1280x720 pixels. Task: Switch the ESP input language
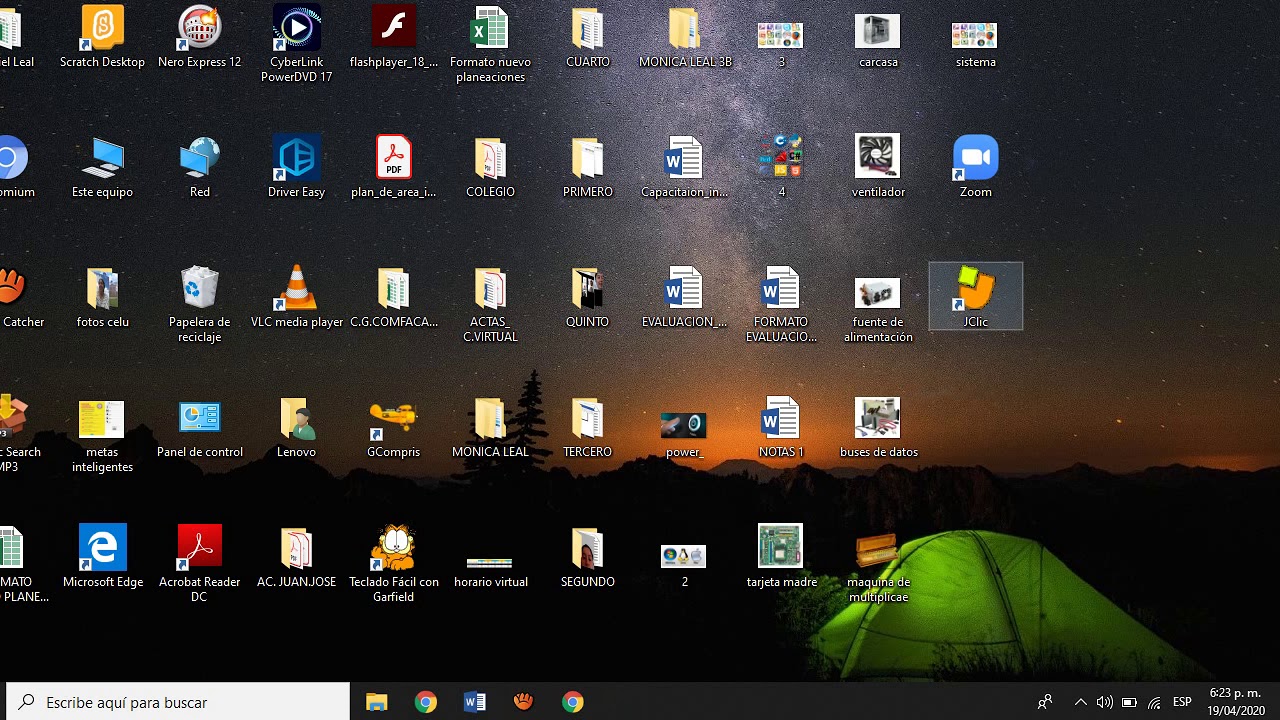(x=1182, y=702)
